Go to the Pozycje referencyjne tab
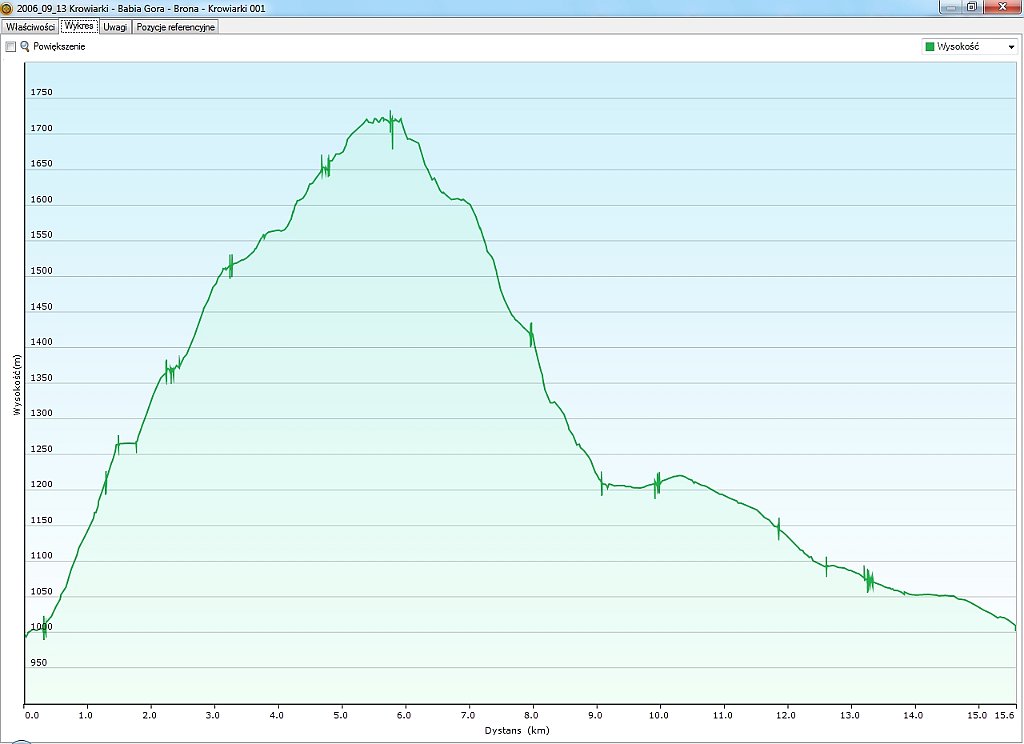 (x=175, y=27)
